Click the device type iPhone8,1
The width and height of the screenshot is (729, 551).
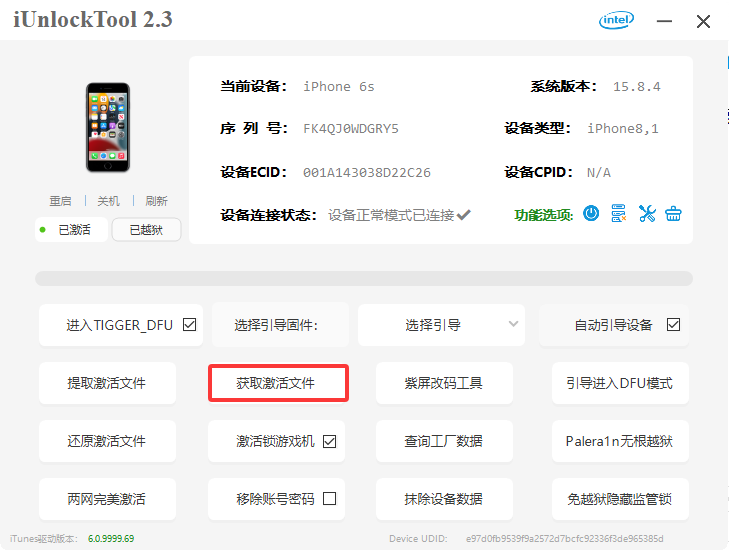pyautogui.click(x=623, y=129)
